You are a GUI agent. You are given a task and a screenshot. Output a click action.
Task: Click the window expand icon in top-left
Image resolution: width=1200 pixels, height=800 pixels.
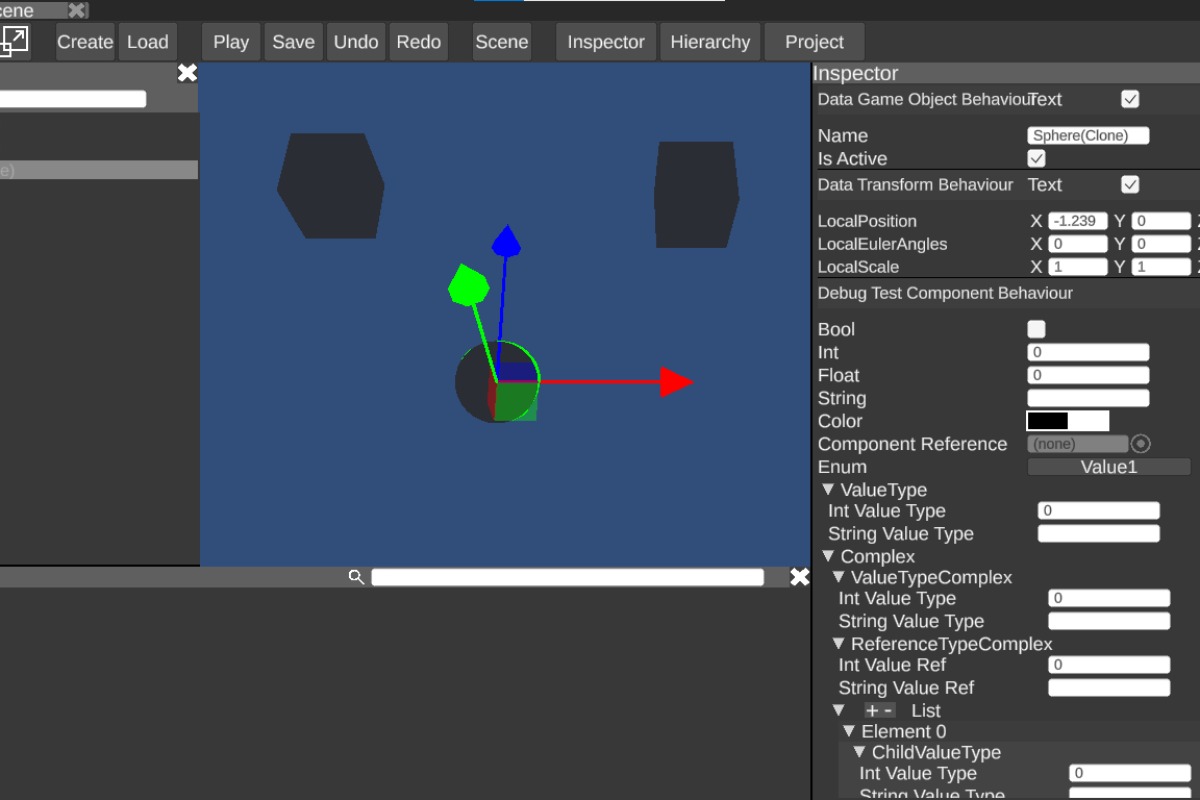point(15,41)
